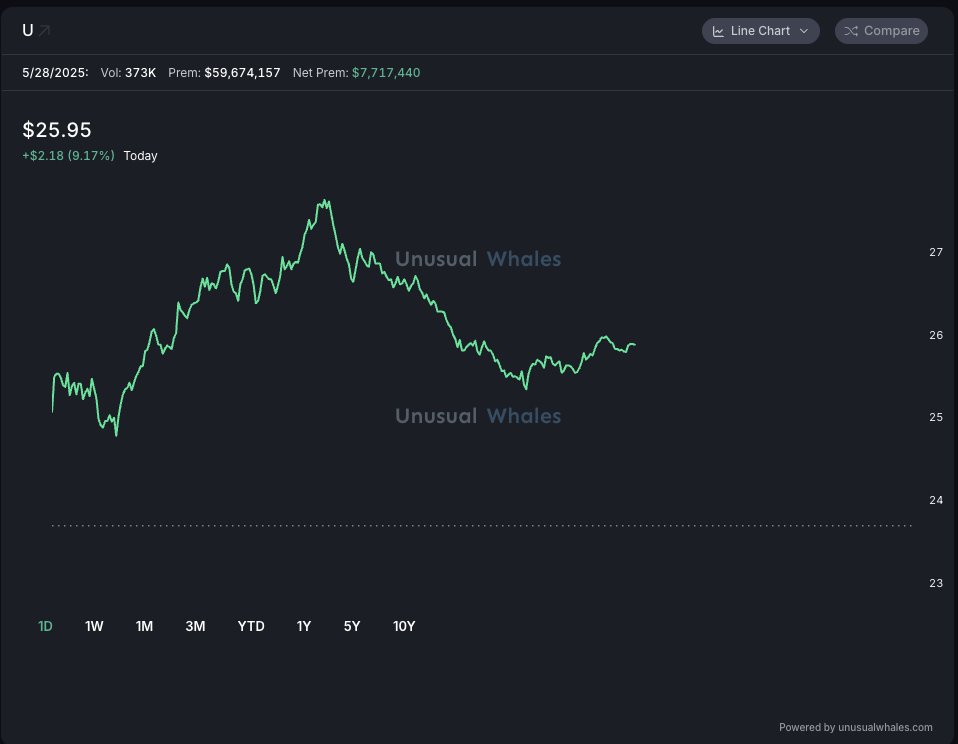Click the 25 price axis label

pos(936,417)
